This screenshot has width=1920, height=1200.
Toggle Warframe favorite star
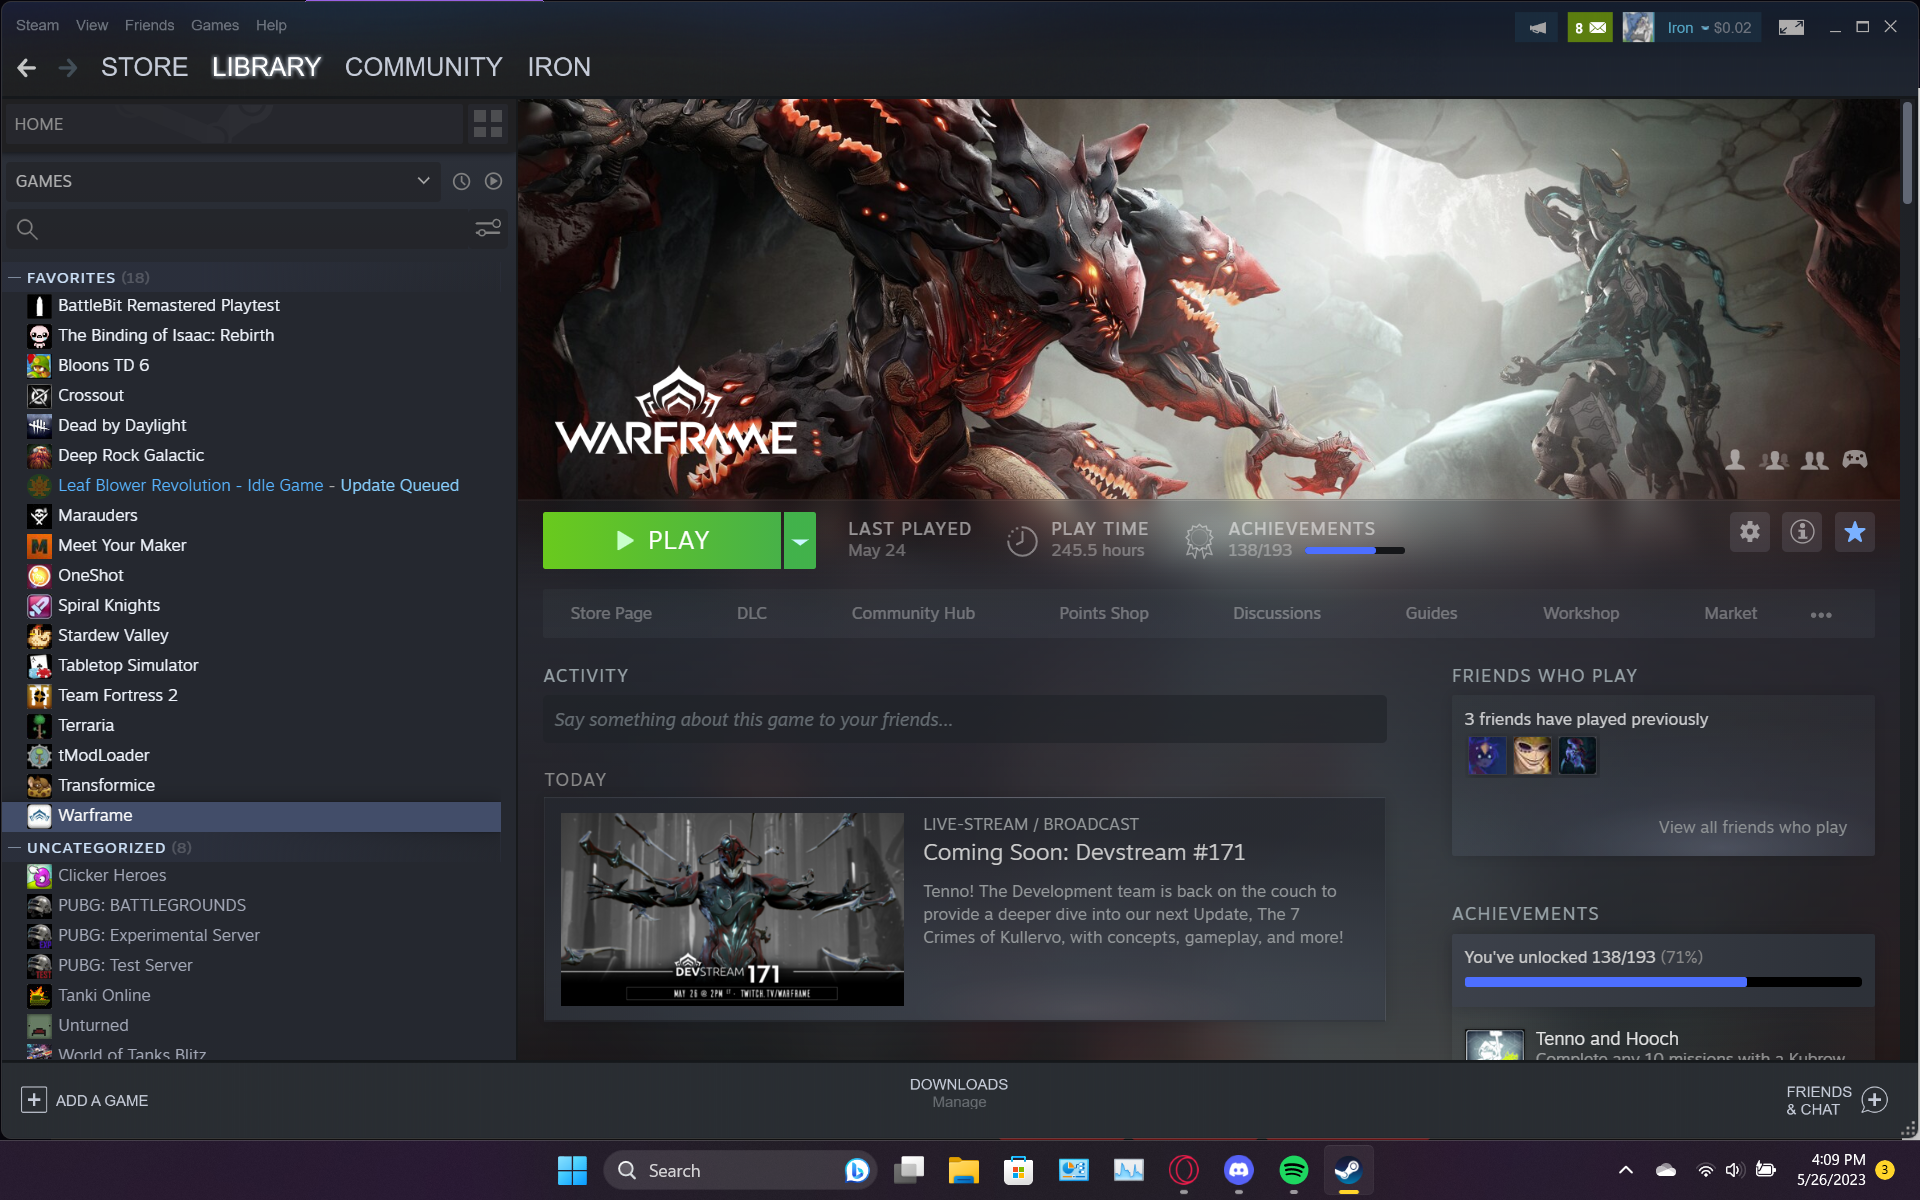point(1854,532)
